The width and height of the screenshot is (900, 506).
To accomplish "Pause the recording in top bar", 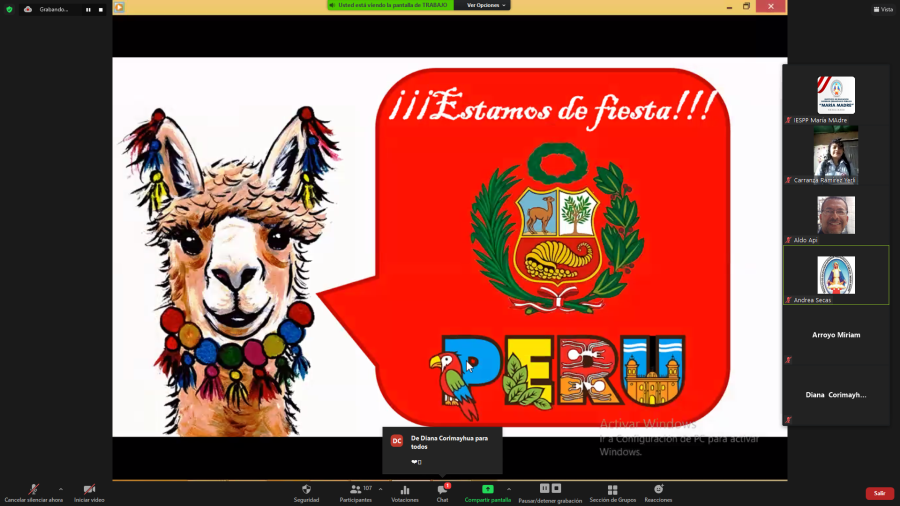I will pyautogui.click(x=87, y=9).
